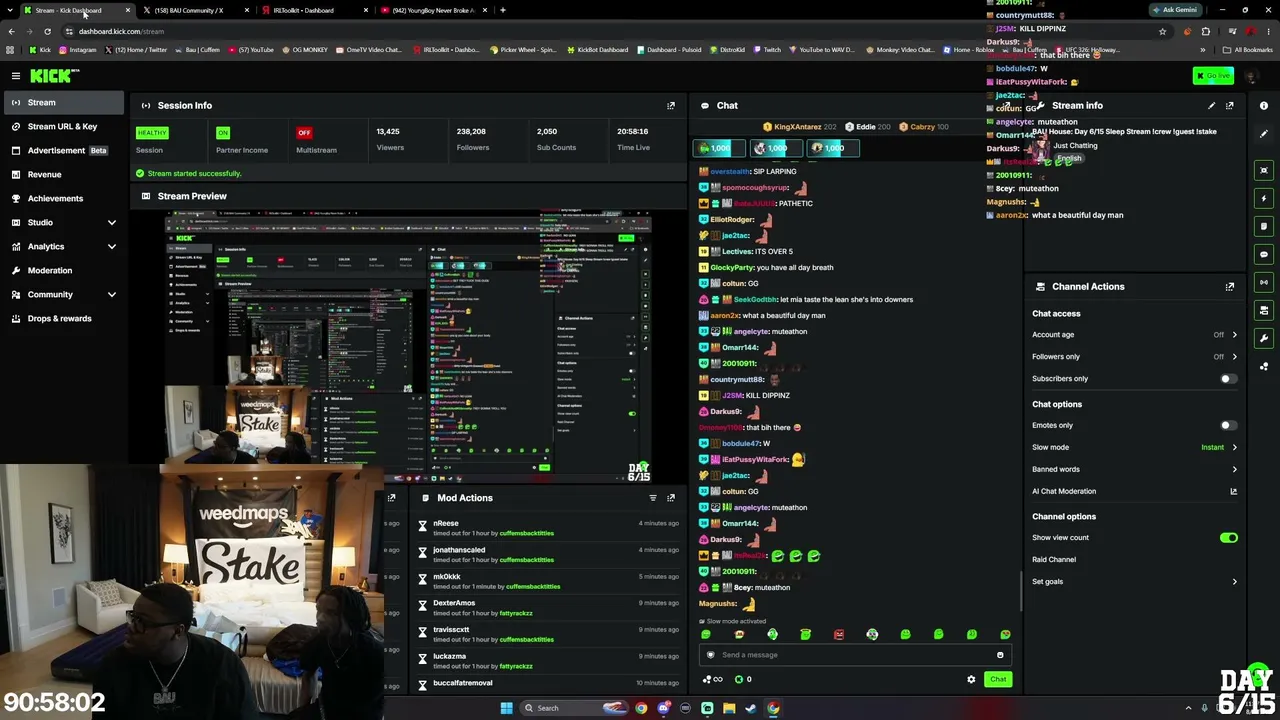Open chat settings gear icon
The image size is (1280, 720).
coord(971,680)
